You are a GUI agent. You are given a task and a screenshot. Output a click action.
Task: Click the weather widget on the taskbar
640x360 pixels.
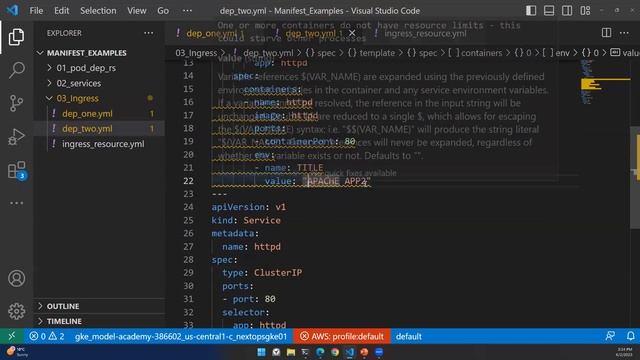(17, 352)
